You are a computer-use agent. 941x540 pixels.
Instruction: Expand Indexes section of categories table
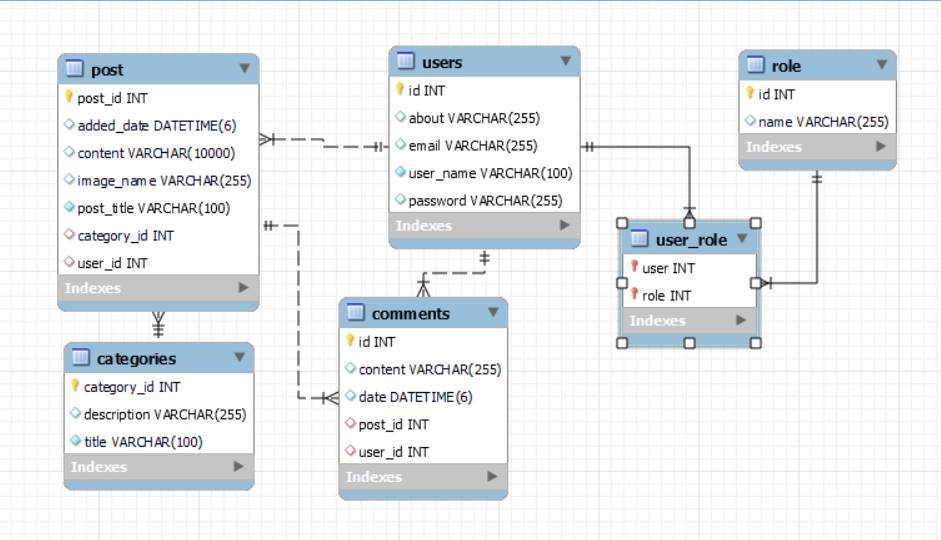(239, 467)
